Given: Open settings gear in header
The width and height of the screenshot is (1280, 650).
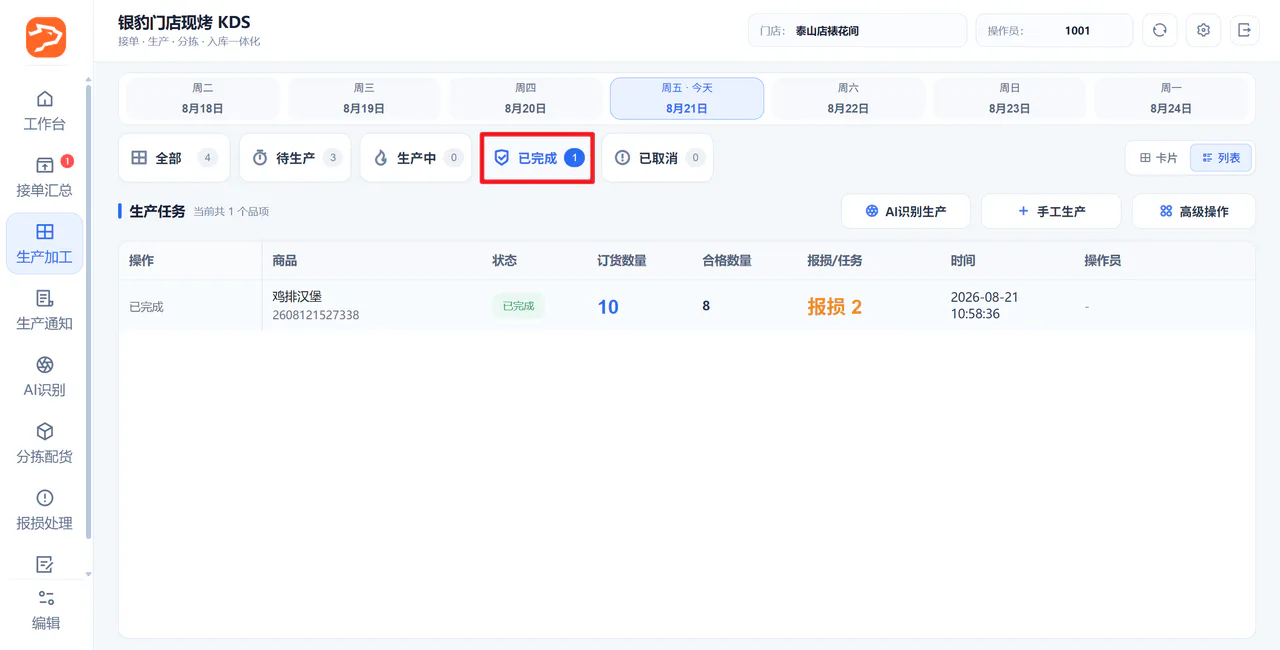Looking at the screenshot, I should 1203,30.
